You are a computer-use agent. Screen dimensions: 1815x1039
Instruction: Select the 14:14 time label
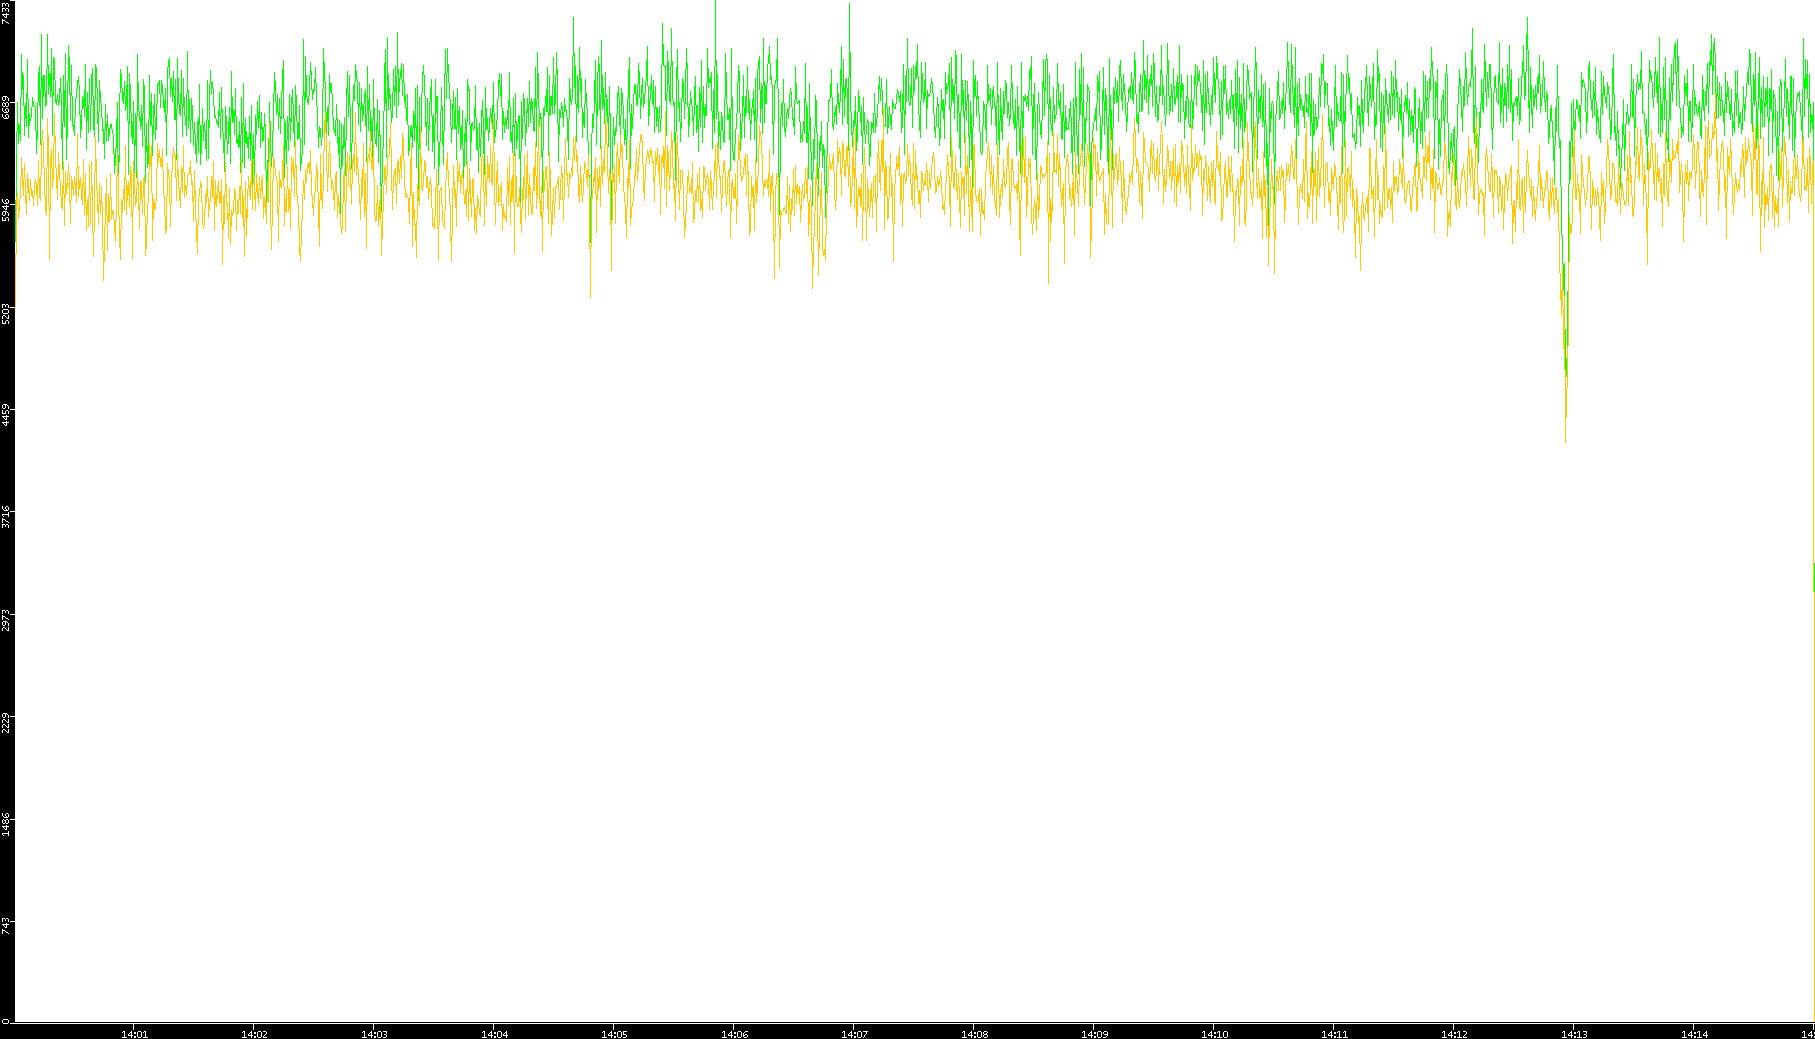(1695, 1034)
